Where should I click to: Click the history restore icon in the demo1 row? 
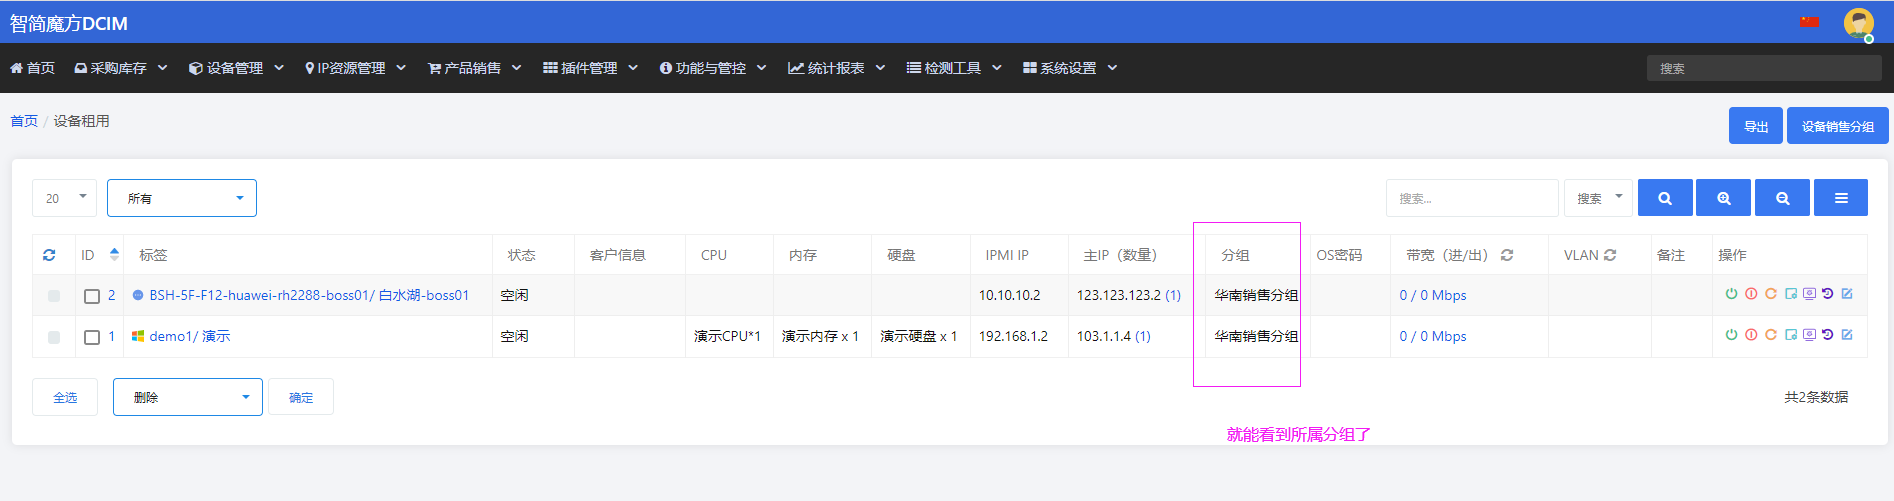point(1828,335)
